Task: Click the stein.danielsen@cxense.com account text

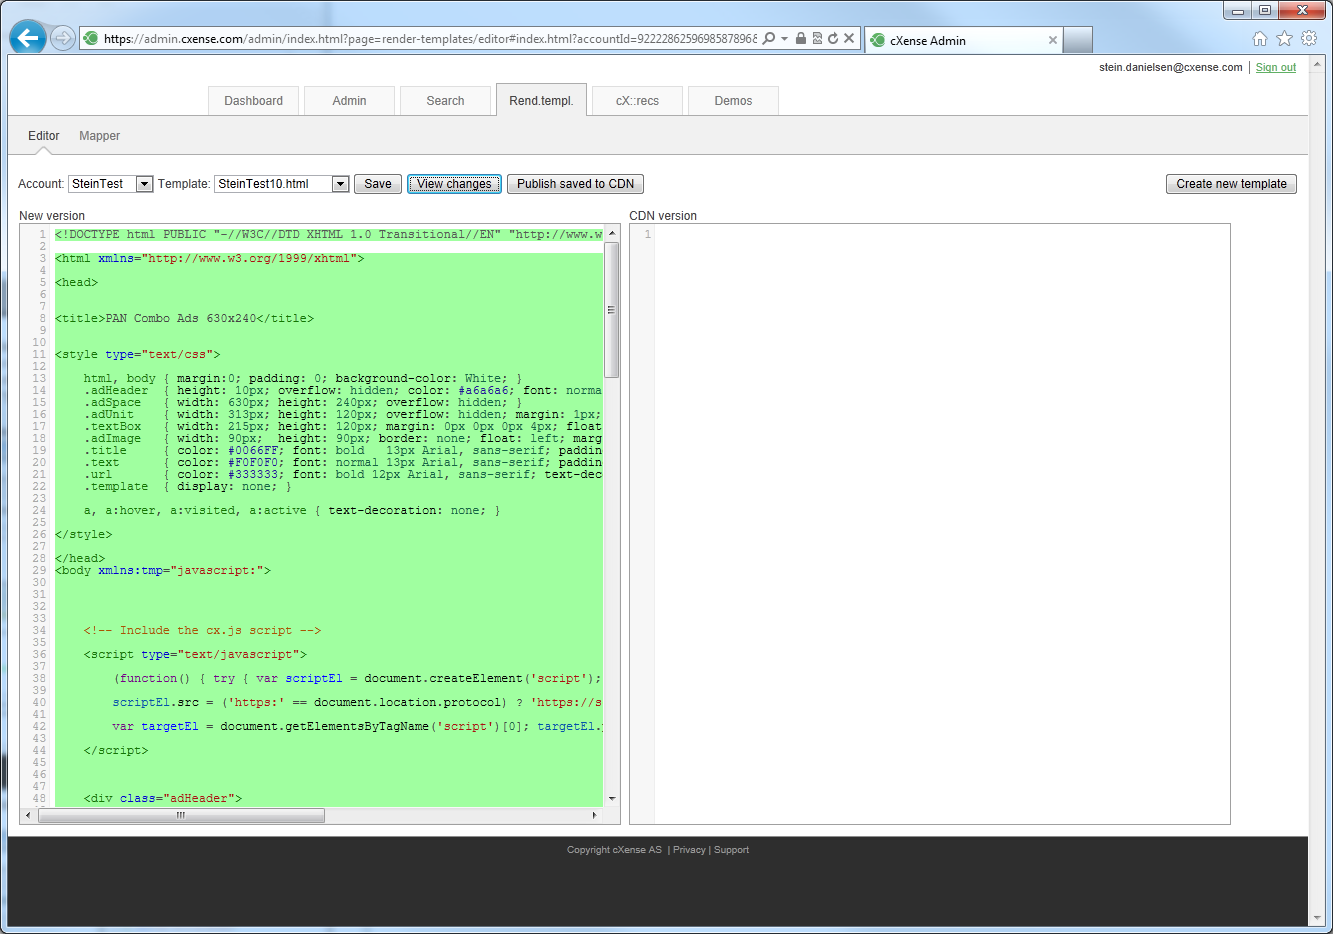Action: pyautogui.click(x=1170, y=67)
